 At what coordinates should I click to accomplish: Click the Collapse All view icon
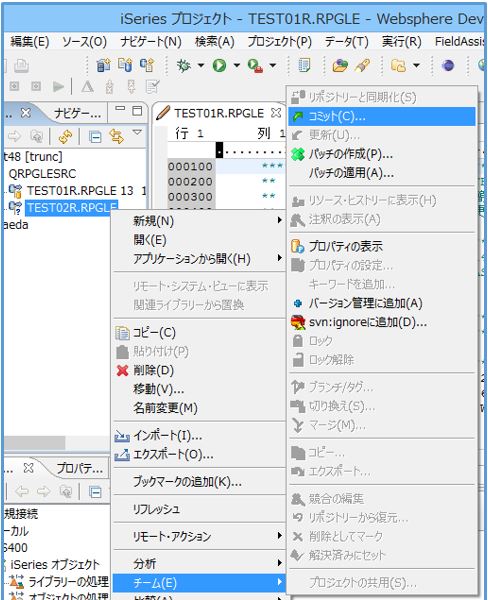pyautogui.click(x=95, y=137)
